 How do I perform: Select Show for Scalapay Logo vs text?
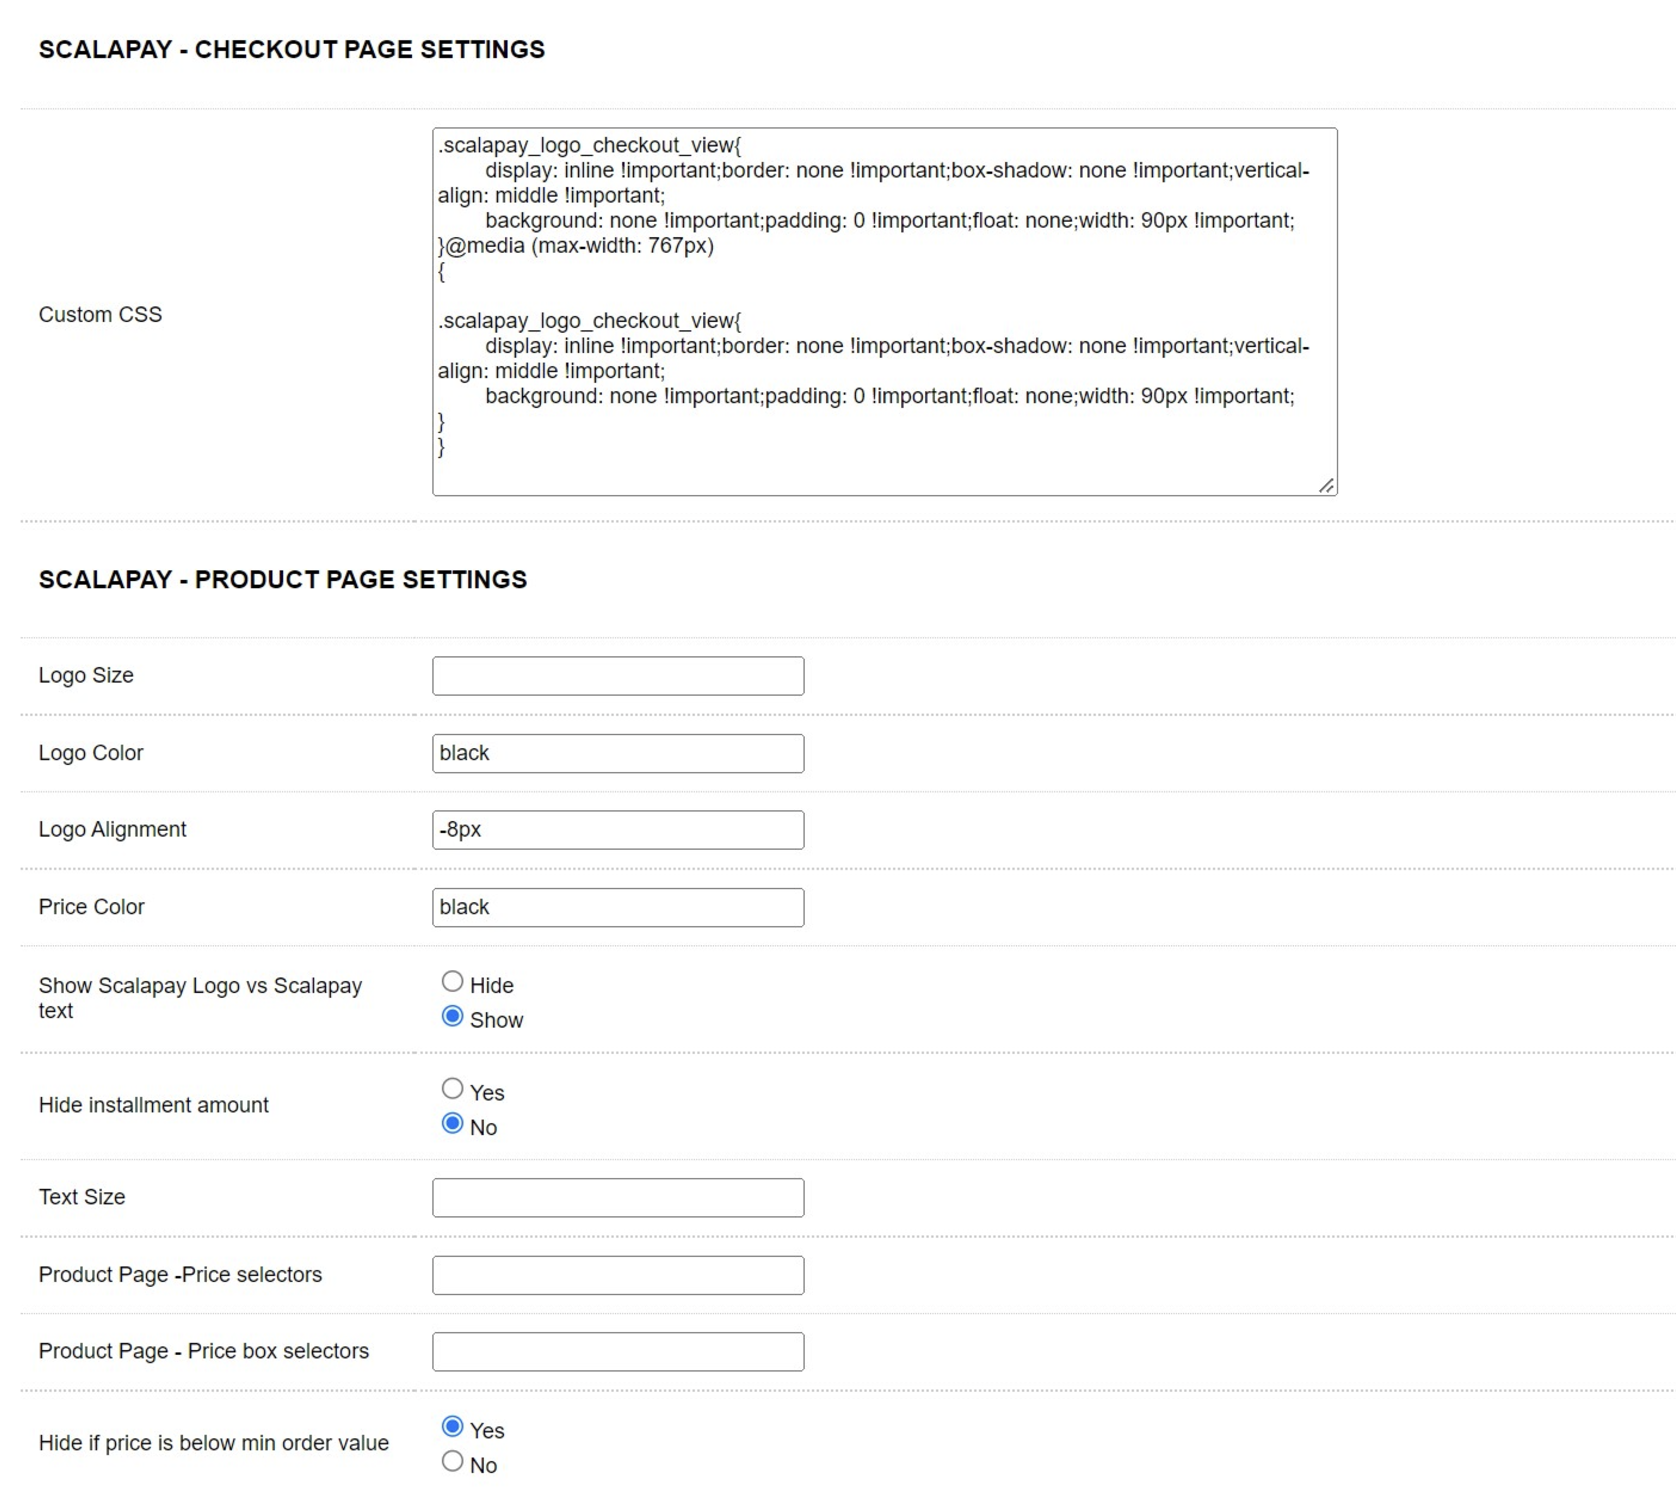coord(452,1017)
